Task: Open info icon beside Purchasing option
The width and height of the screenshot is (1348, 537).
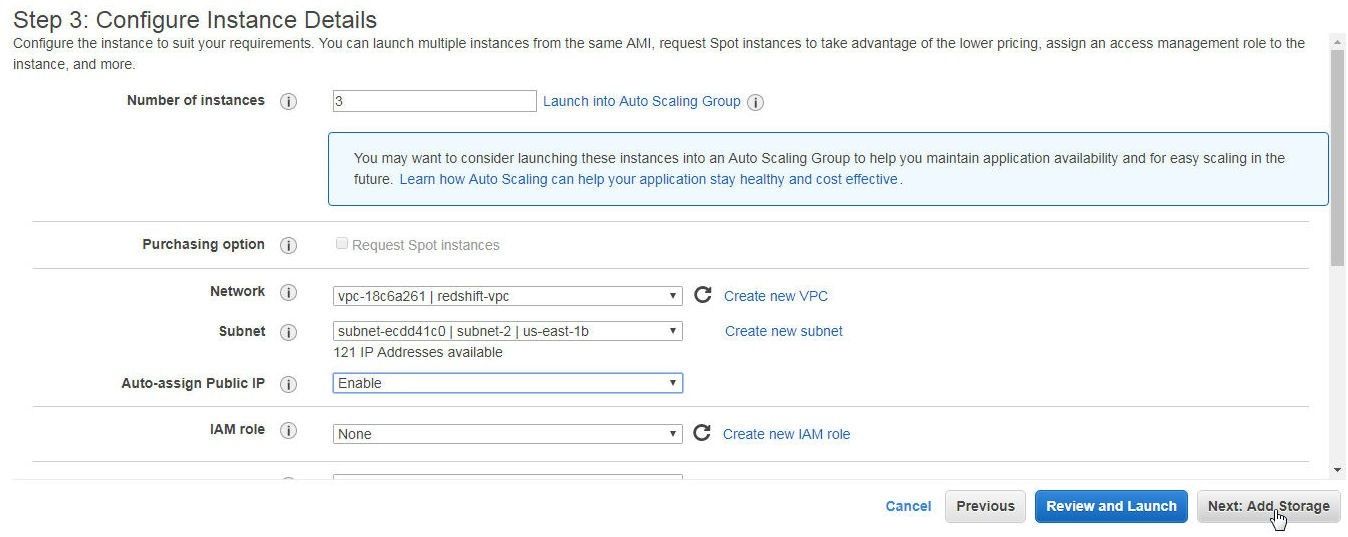Action: tap(289, 246)
